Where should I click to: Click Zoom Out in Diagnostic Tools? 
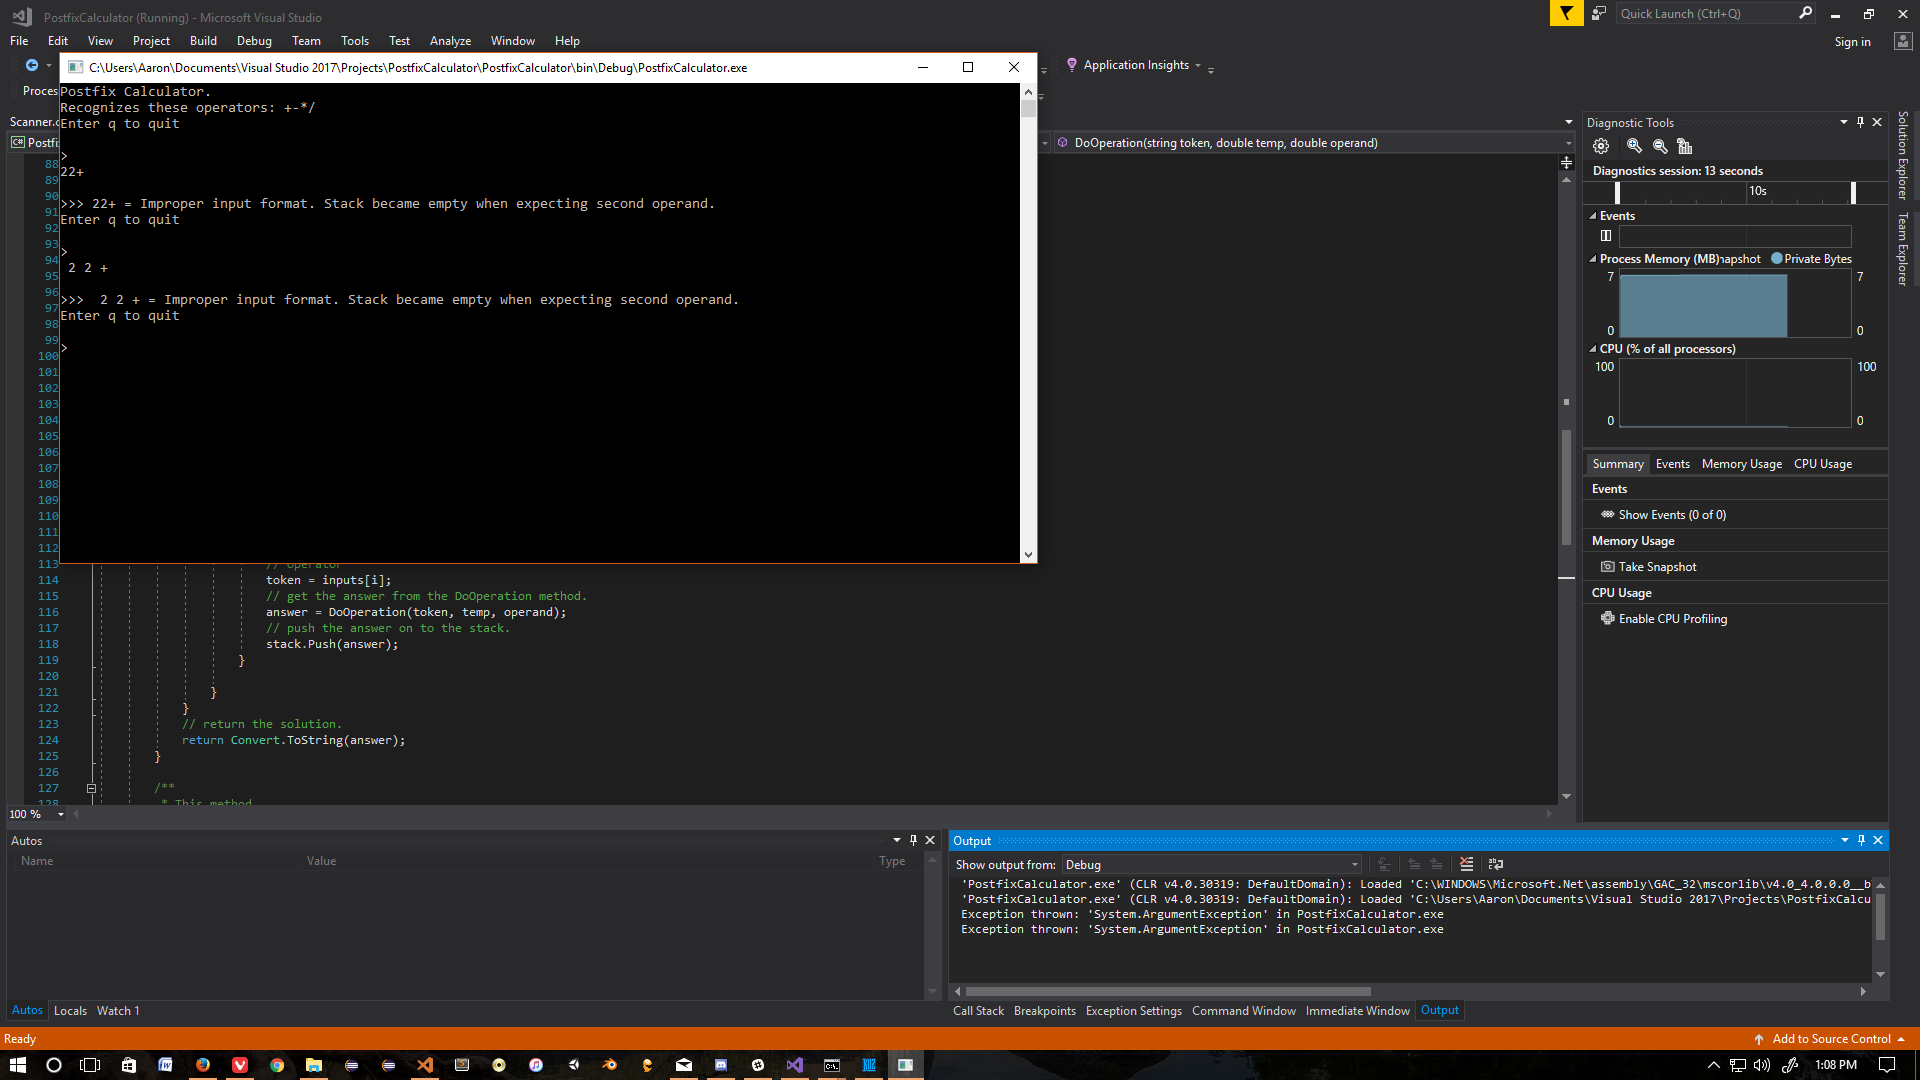click(x=1660, y=146)
